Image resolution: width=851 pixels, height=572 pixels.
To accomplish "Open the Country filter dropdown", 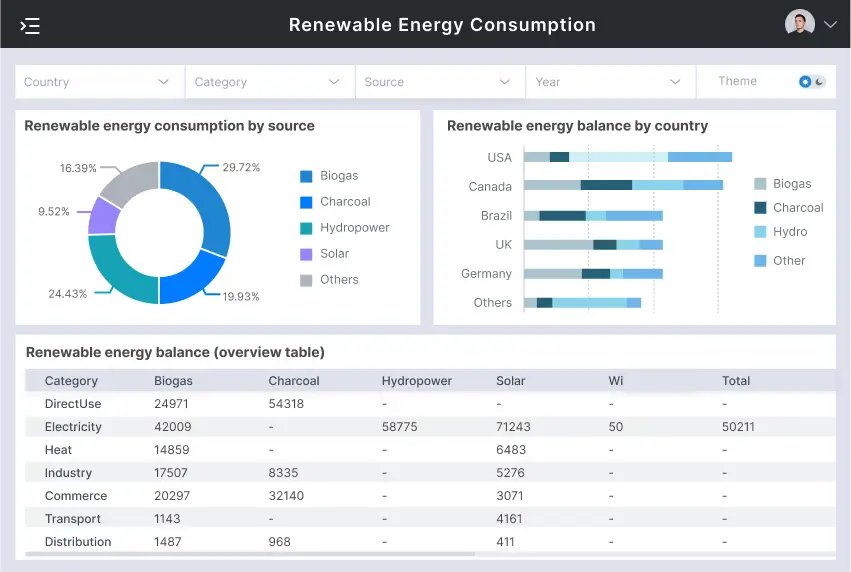I will click(99, 82).
